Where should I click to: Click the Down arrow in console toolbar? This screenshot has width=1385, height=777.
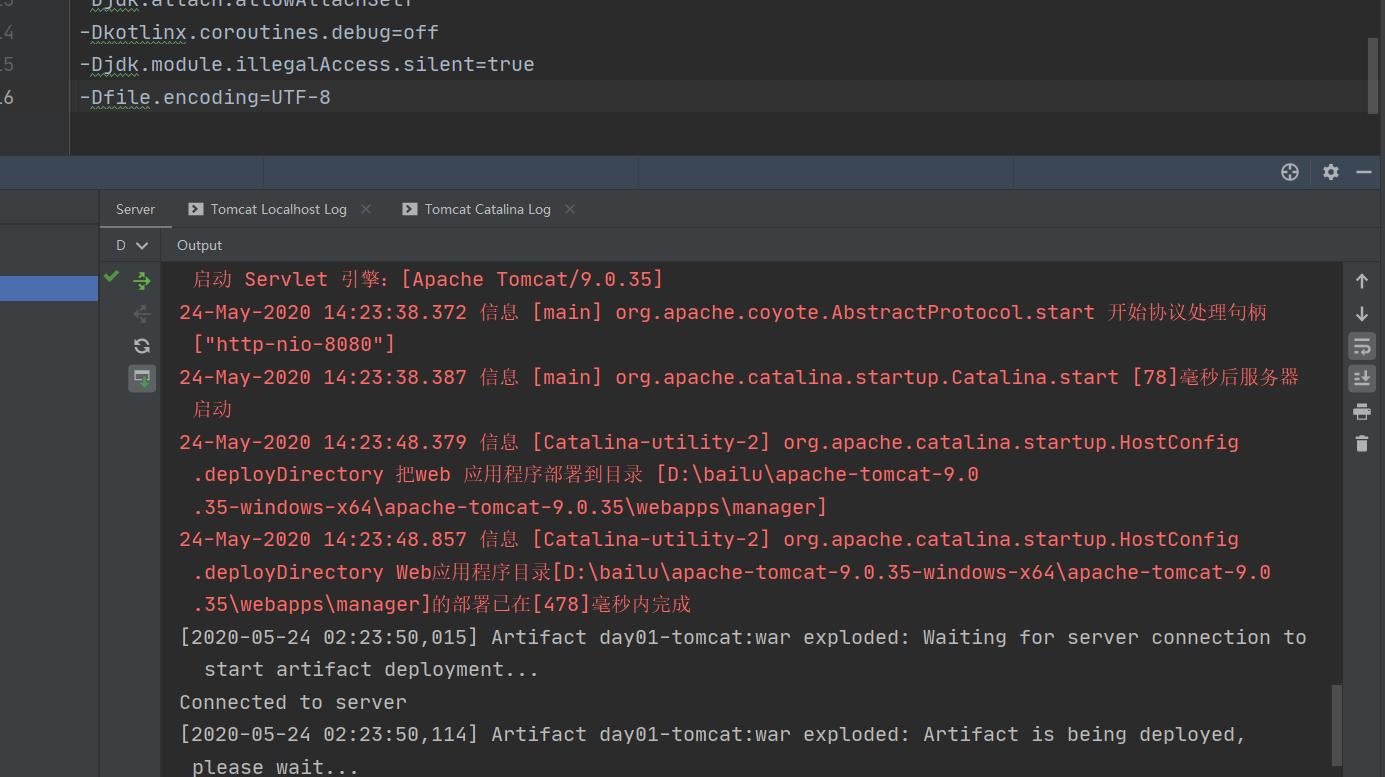click(x=1361, y=314)
